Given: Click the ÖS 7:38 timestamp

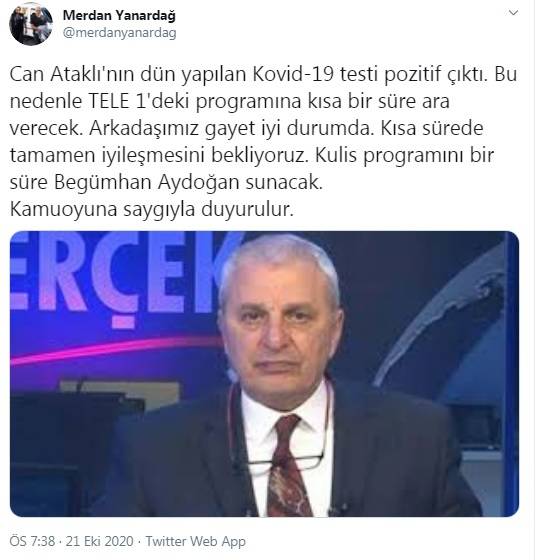Looking at the screenshot, I should pos(32,541).
